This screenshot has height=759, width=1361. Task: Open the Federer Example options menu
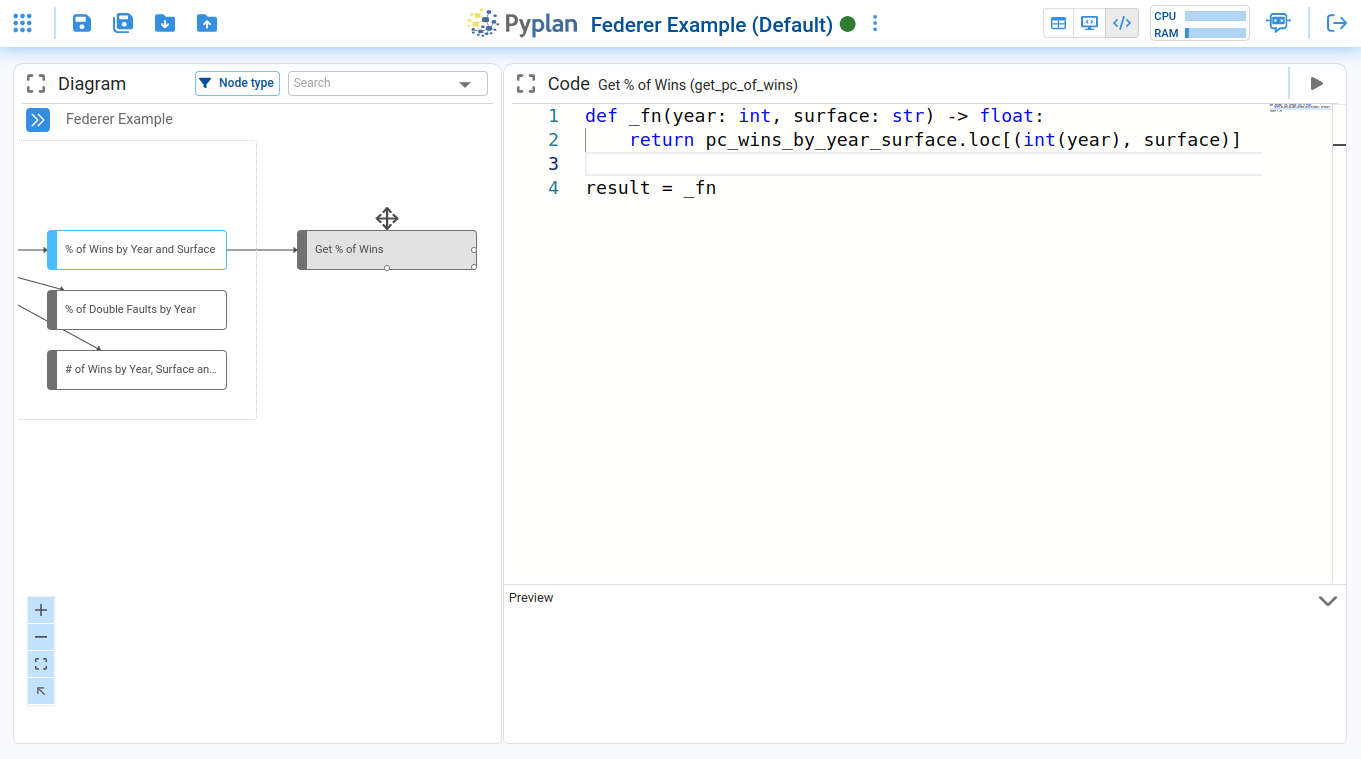click(875, 23)
